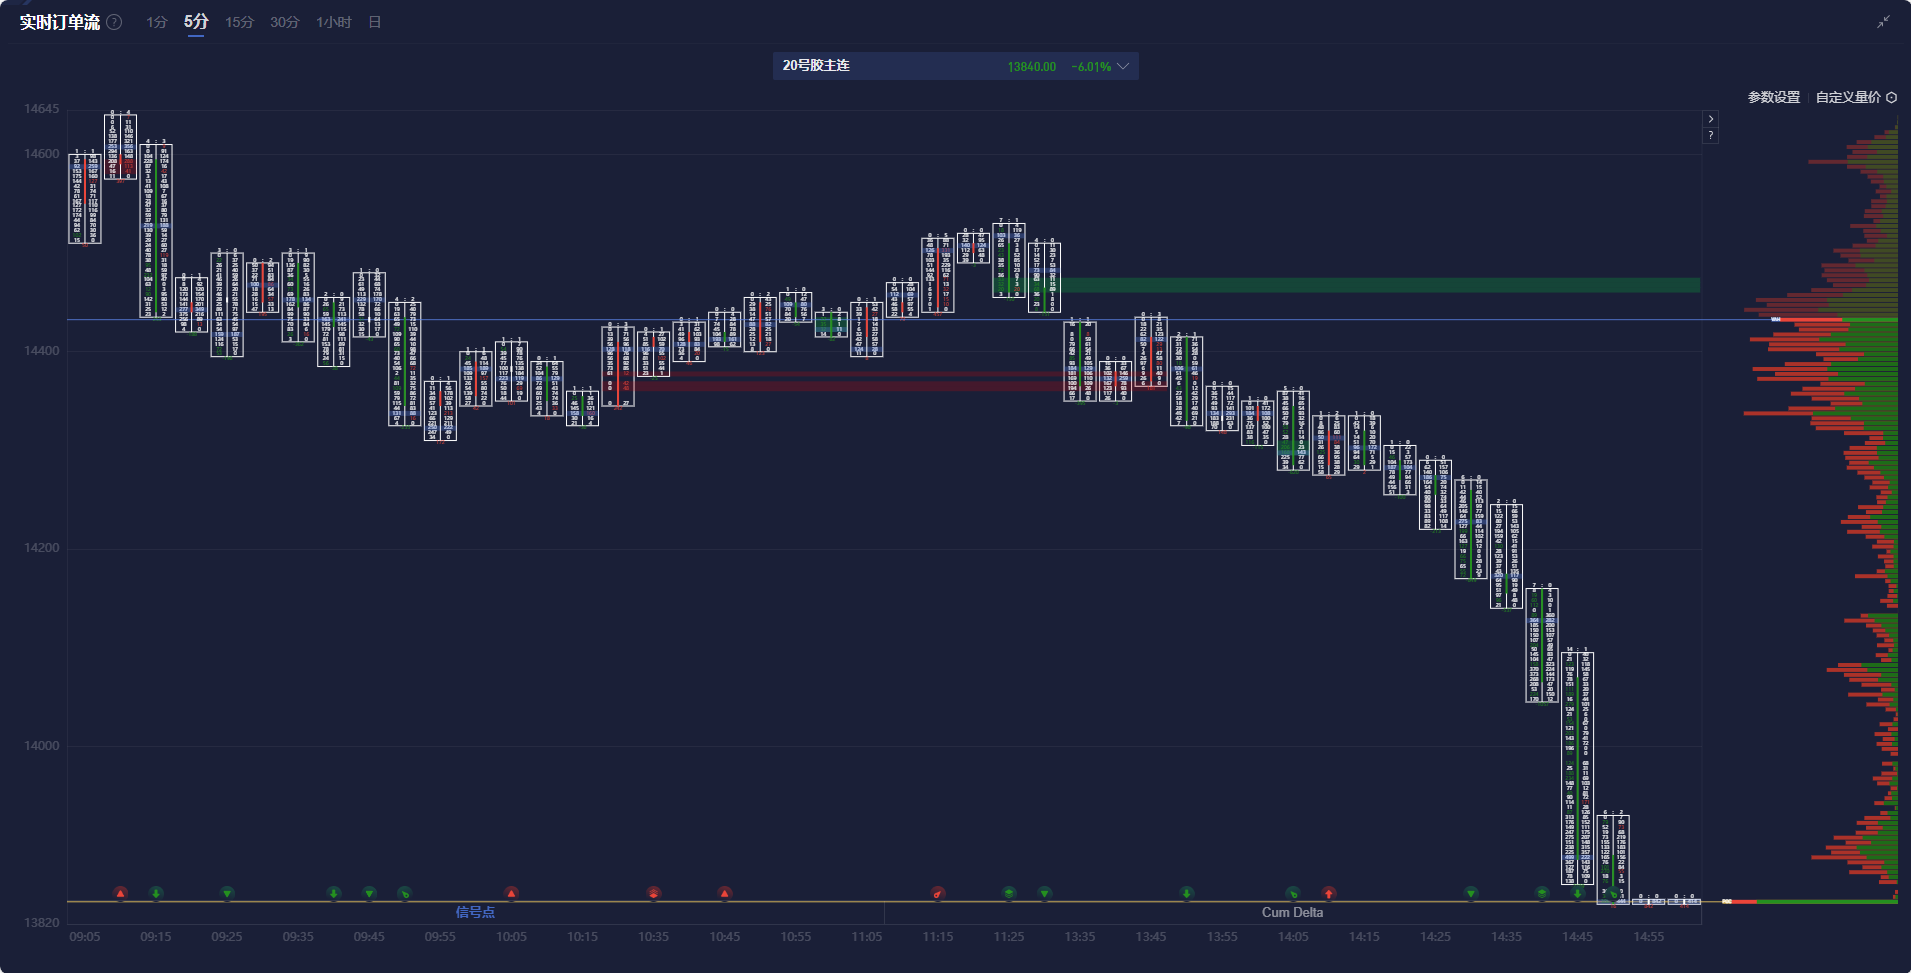Click green leaf signal at 14:50
1911x973 pixels.
tap(1613, 894)
